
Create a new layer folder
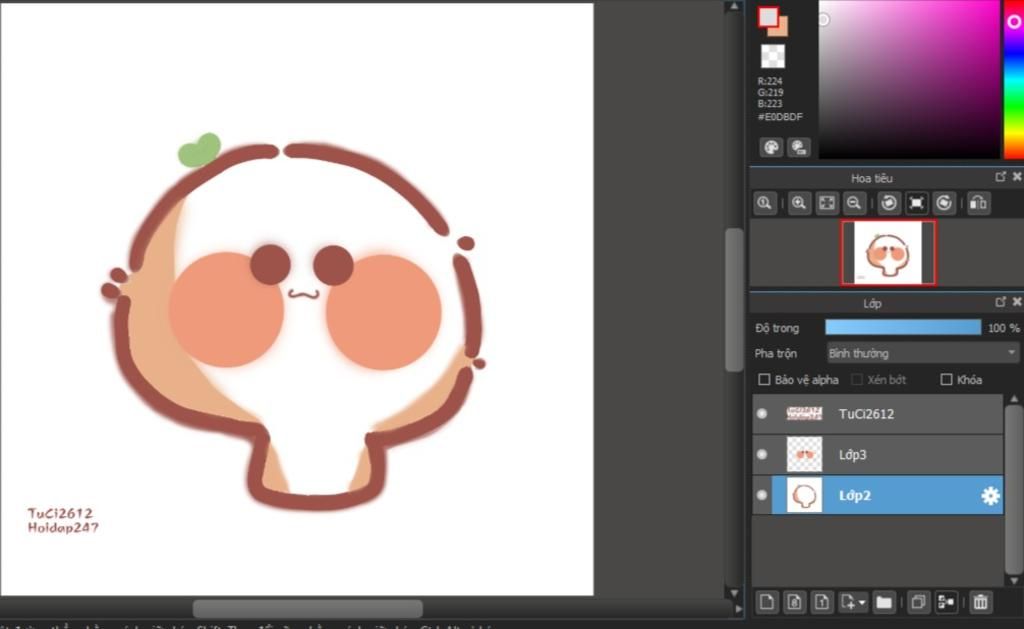coord(884,602)
